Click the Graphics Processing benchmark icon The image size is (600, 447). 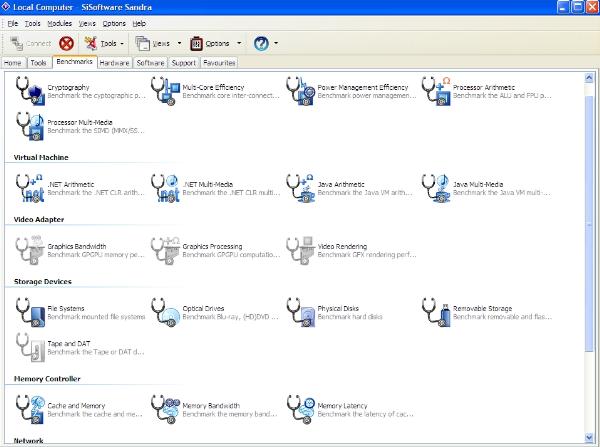pos(165,250)
